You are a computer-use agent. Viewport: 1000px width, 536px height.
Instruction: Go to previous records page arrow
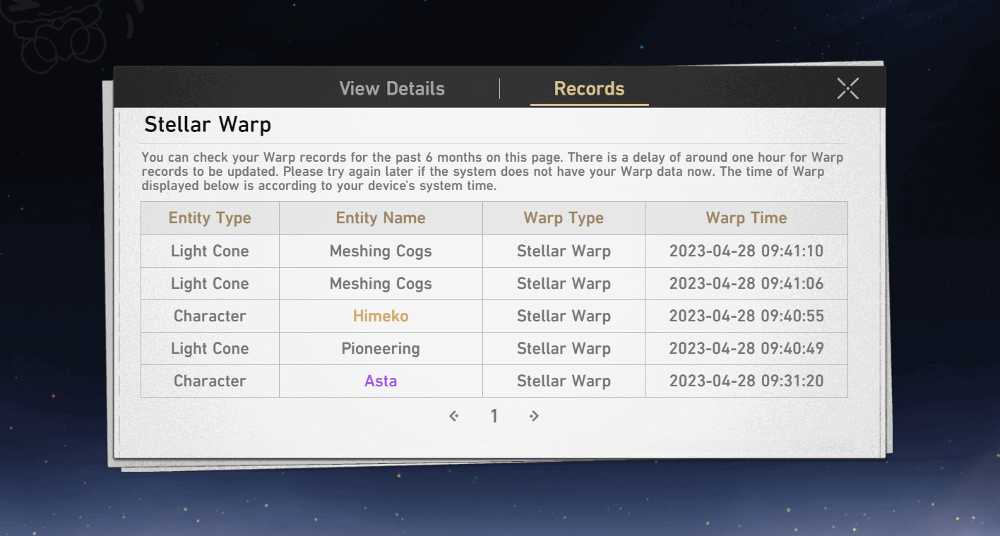coord(453,416)
